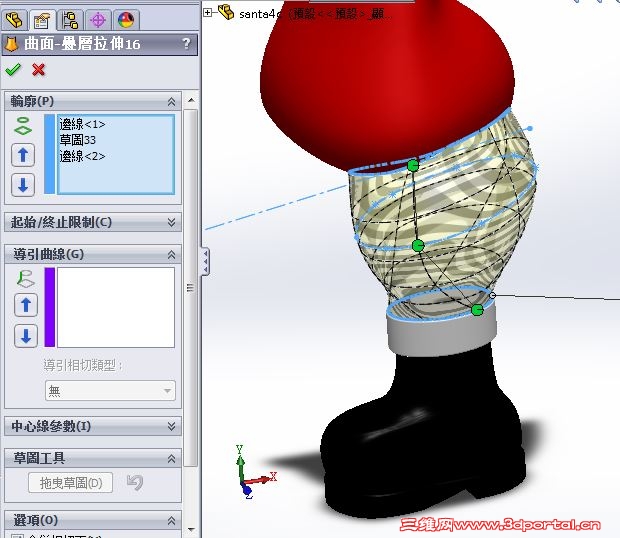Collapse the panel using the splitter arrows
This screenshot has width=620, height=538.
[x=206, y=261]
